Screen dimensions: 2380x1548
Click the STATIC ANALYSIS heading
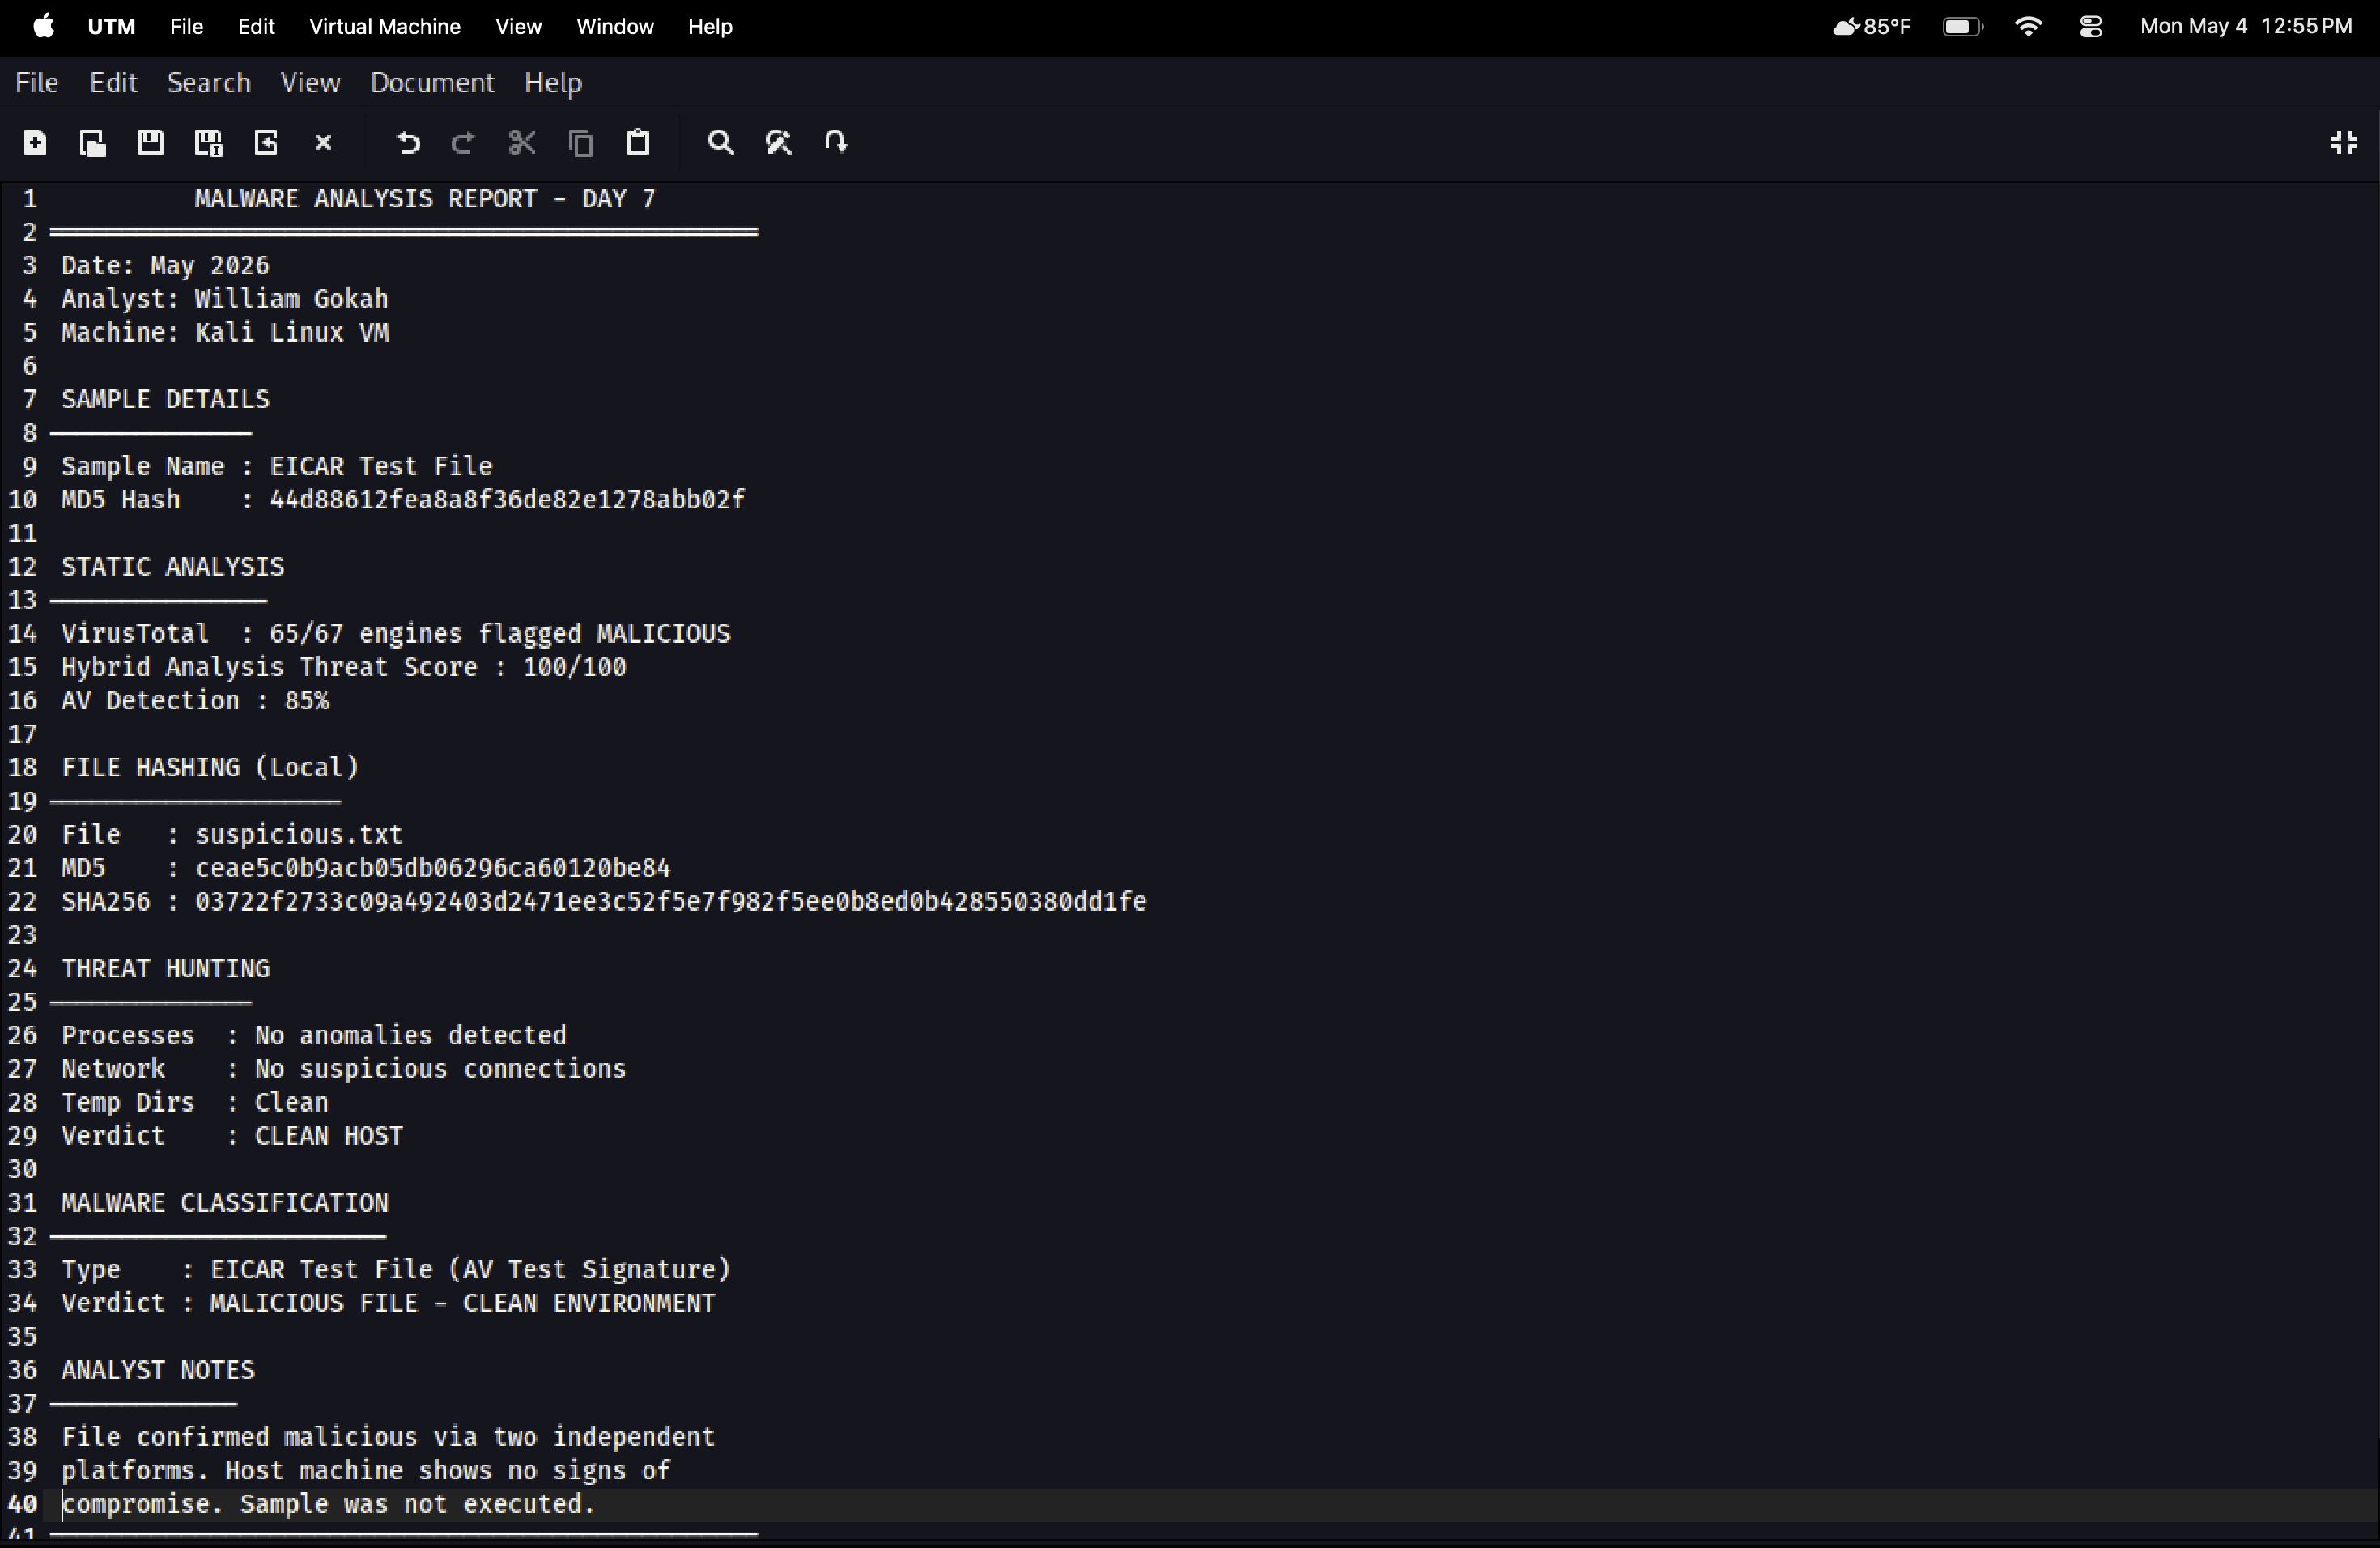173,567
